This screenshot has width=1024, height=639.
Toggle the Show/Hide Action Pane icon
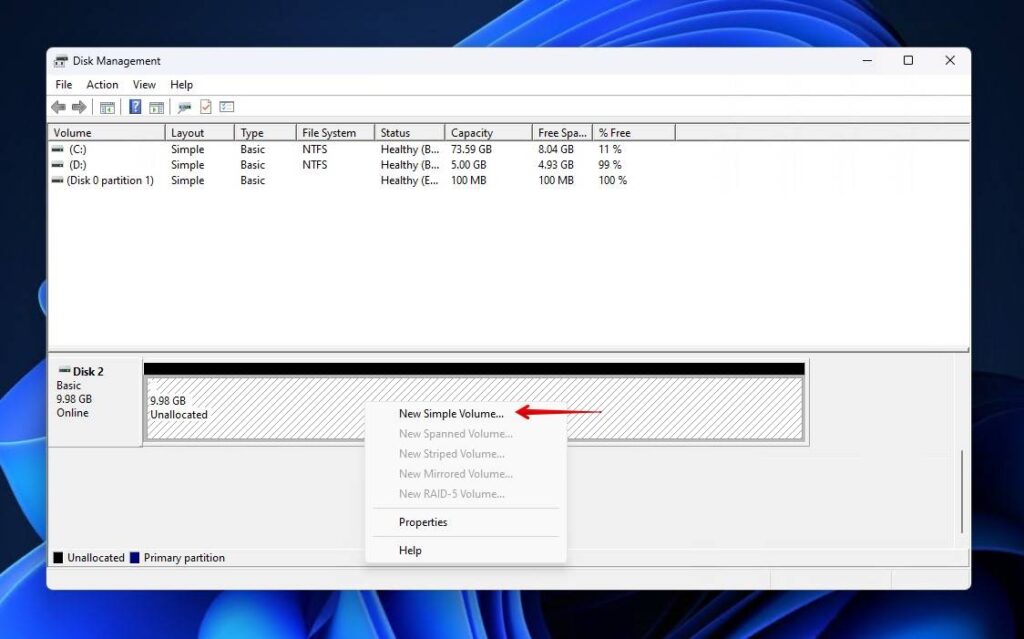tap(156, 107)
